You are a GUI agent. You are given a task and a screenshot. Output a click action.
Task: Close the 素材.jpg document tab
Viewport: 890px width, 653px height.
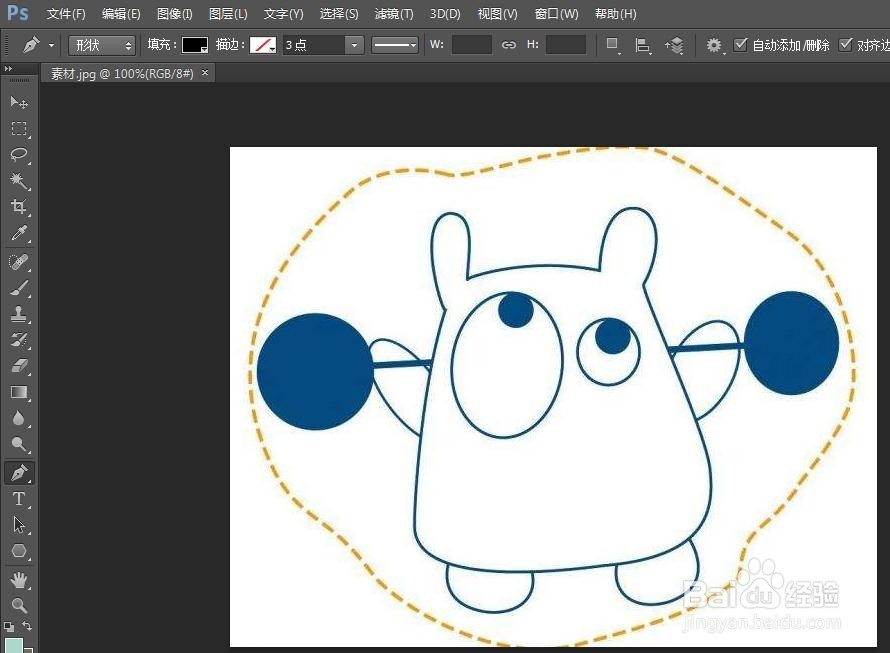point(205,73)
